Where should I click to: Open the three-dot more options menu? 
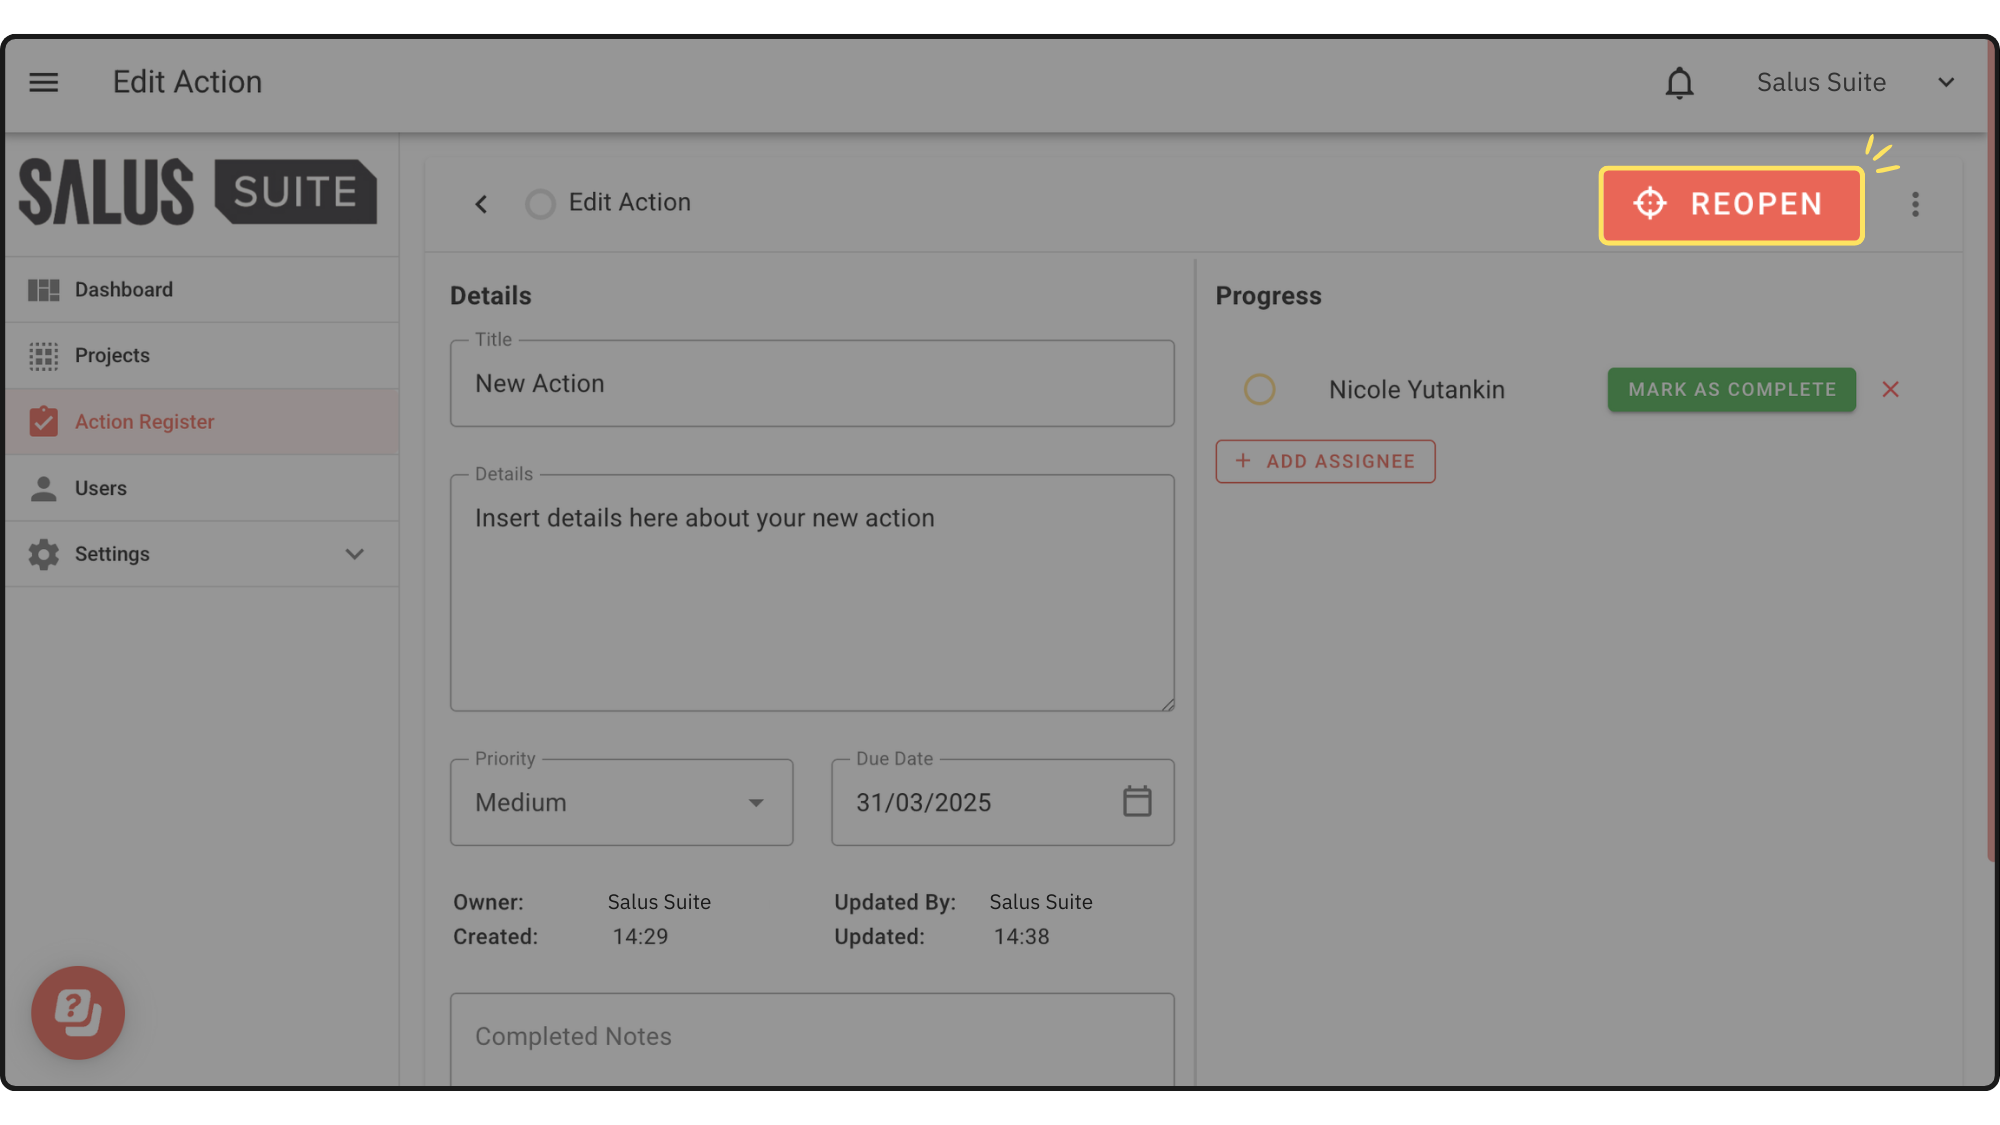pos(1915,204)
